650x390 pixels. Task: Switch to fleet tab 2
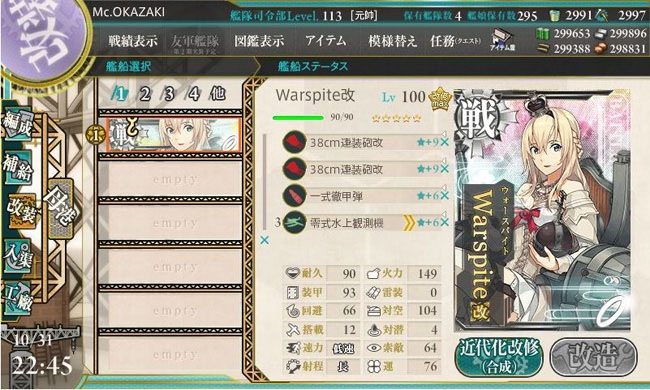click(144, 94)
